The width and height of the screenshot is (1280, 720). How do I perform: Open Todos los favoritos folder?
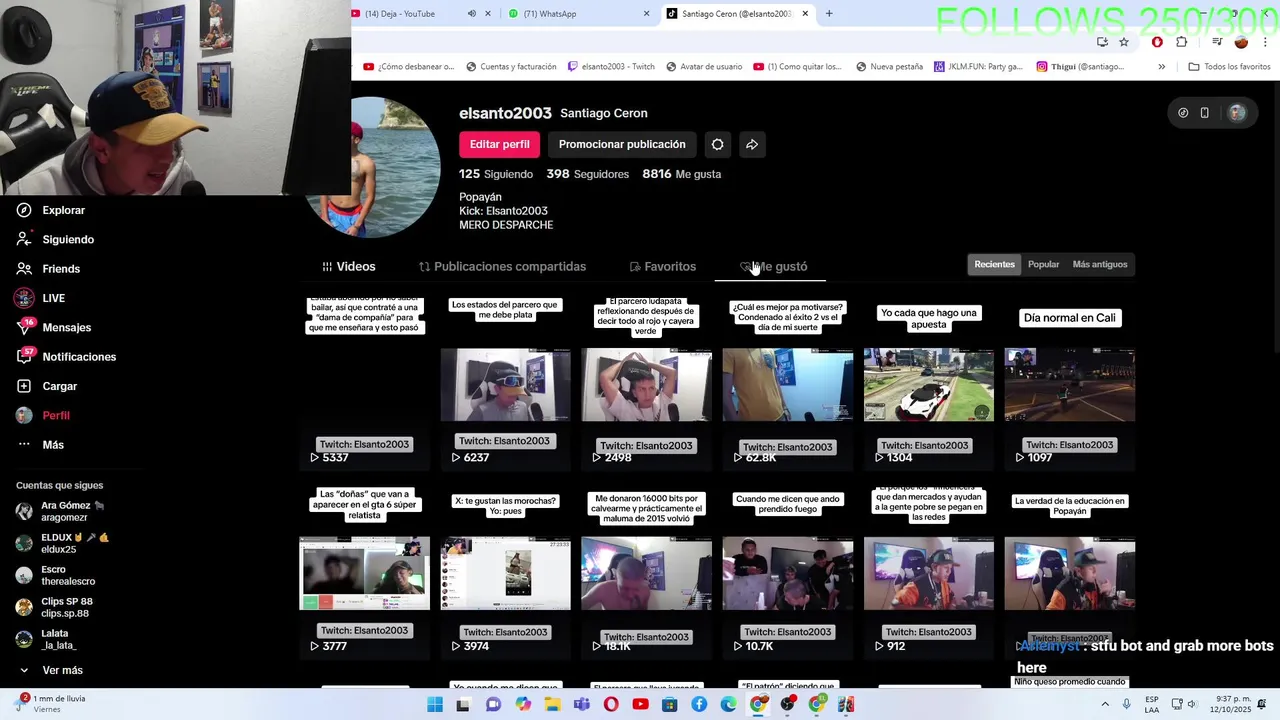point(1229,67)
